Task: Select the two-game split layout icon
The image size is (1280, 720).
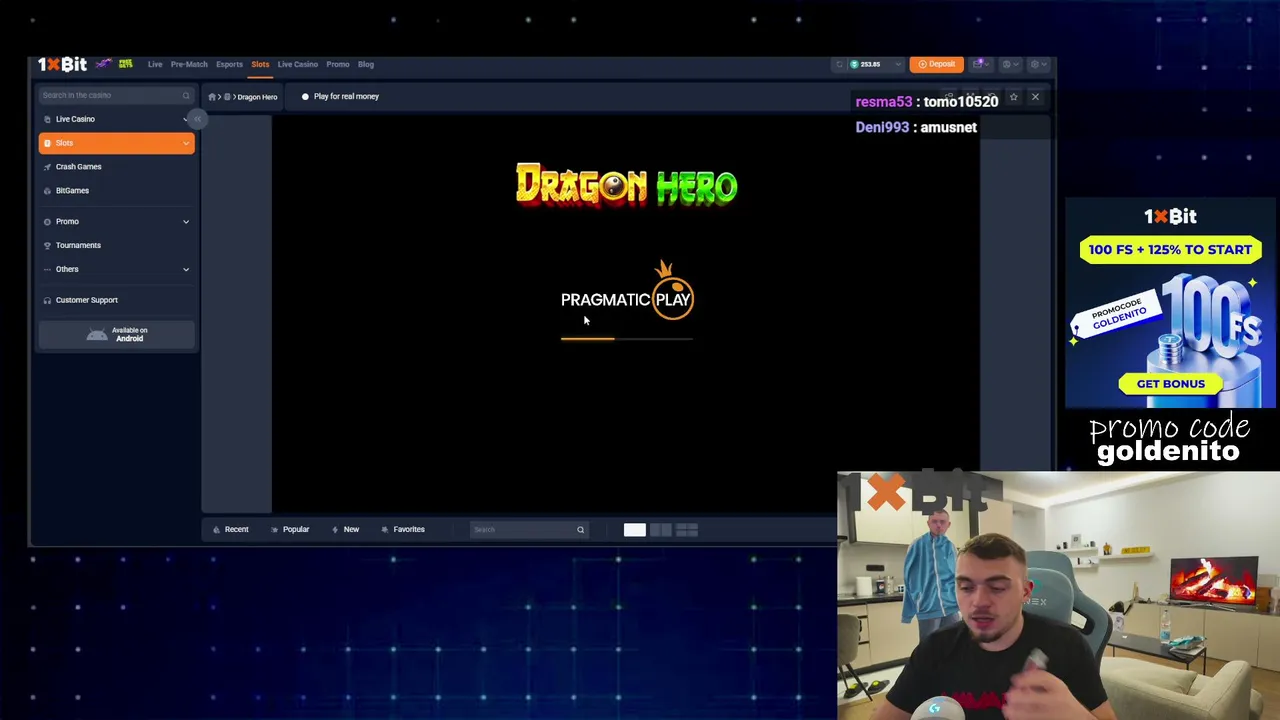Action: pyautogui.click(x=661, y=530)
